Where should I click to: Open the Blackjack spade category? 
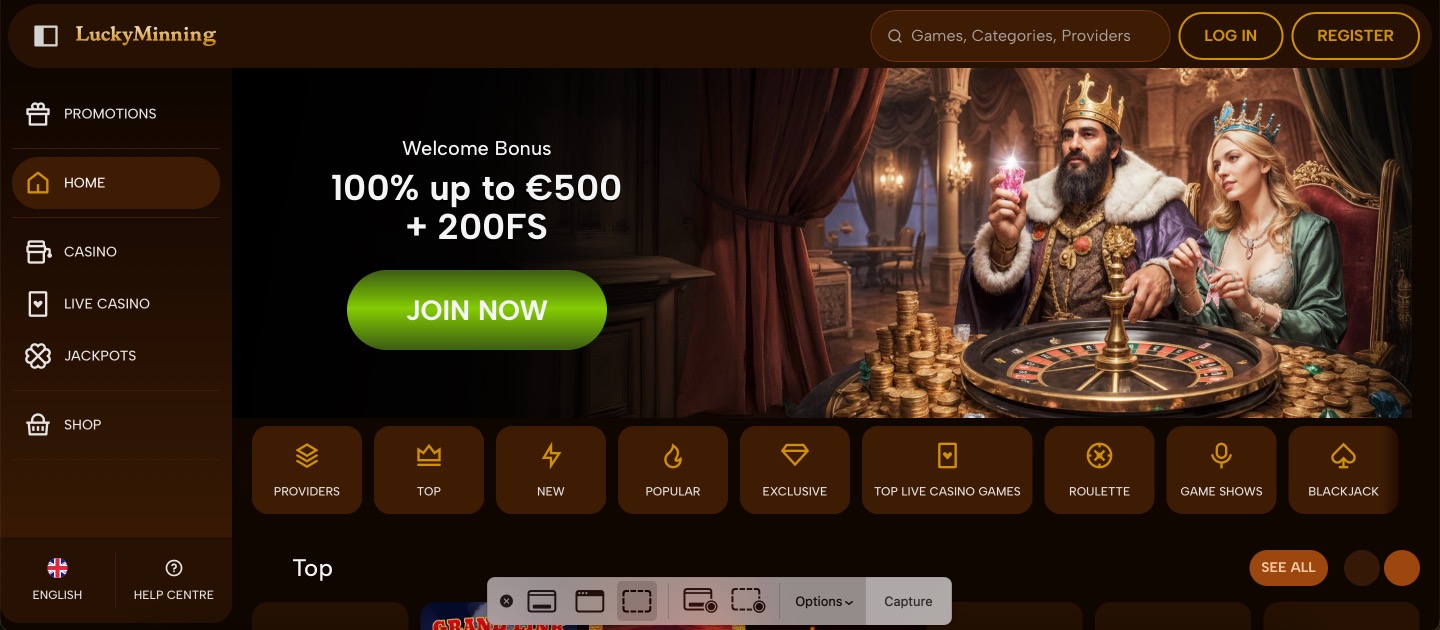[x=1343, y=470]
